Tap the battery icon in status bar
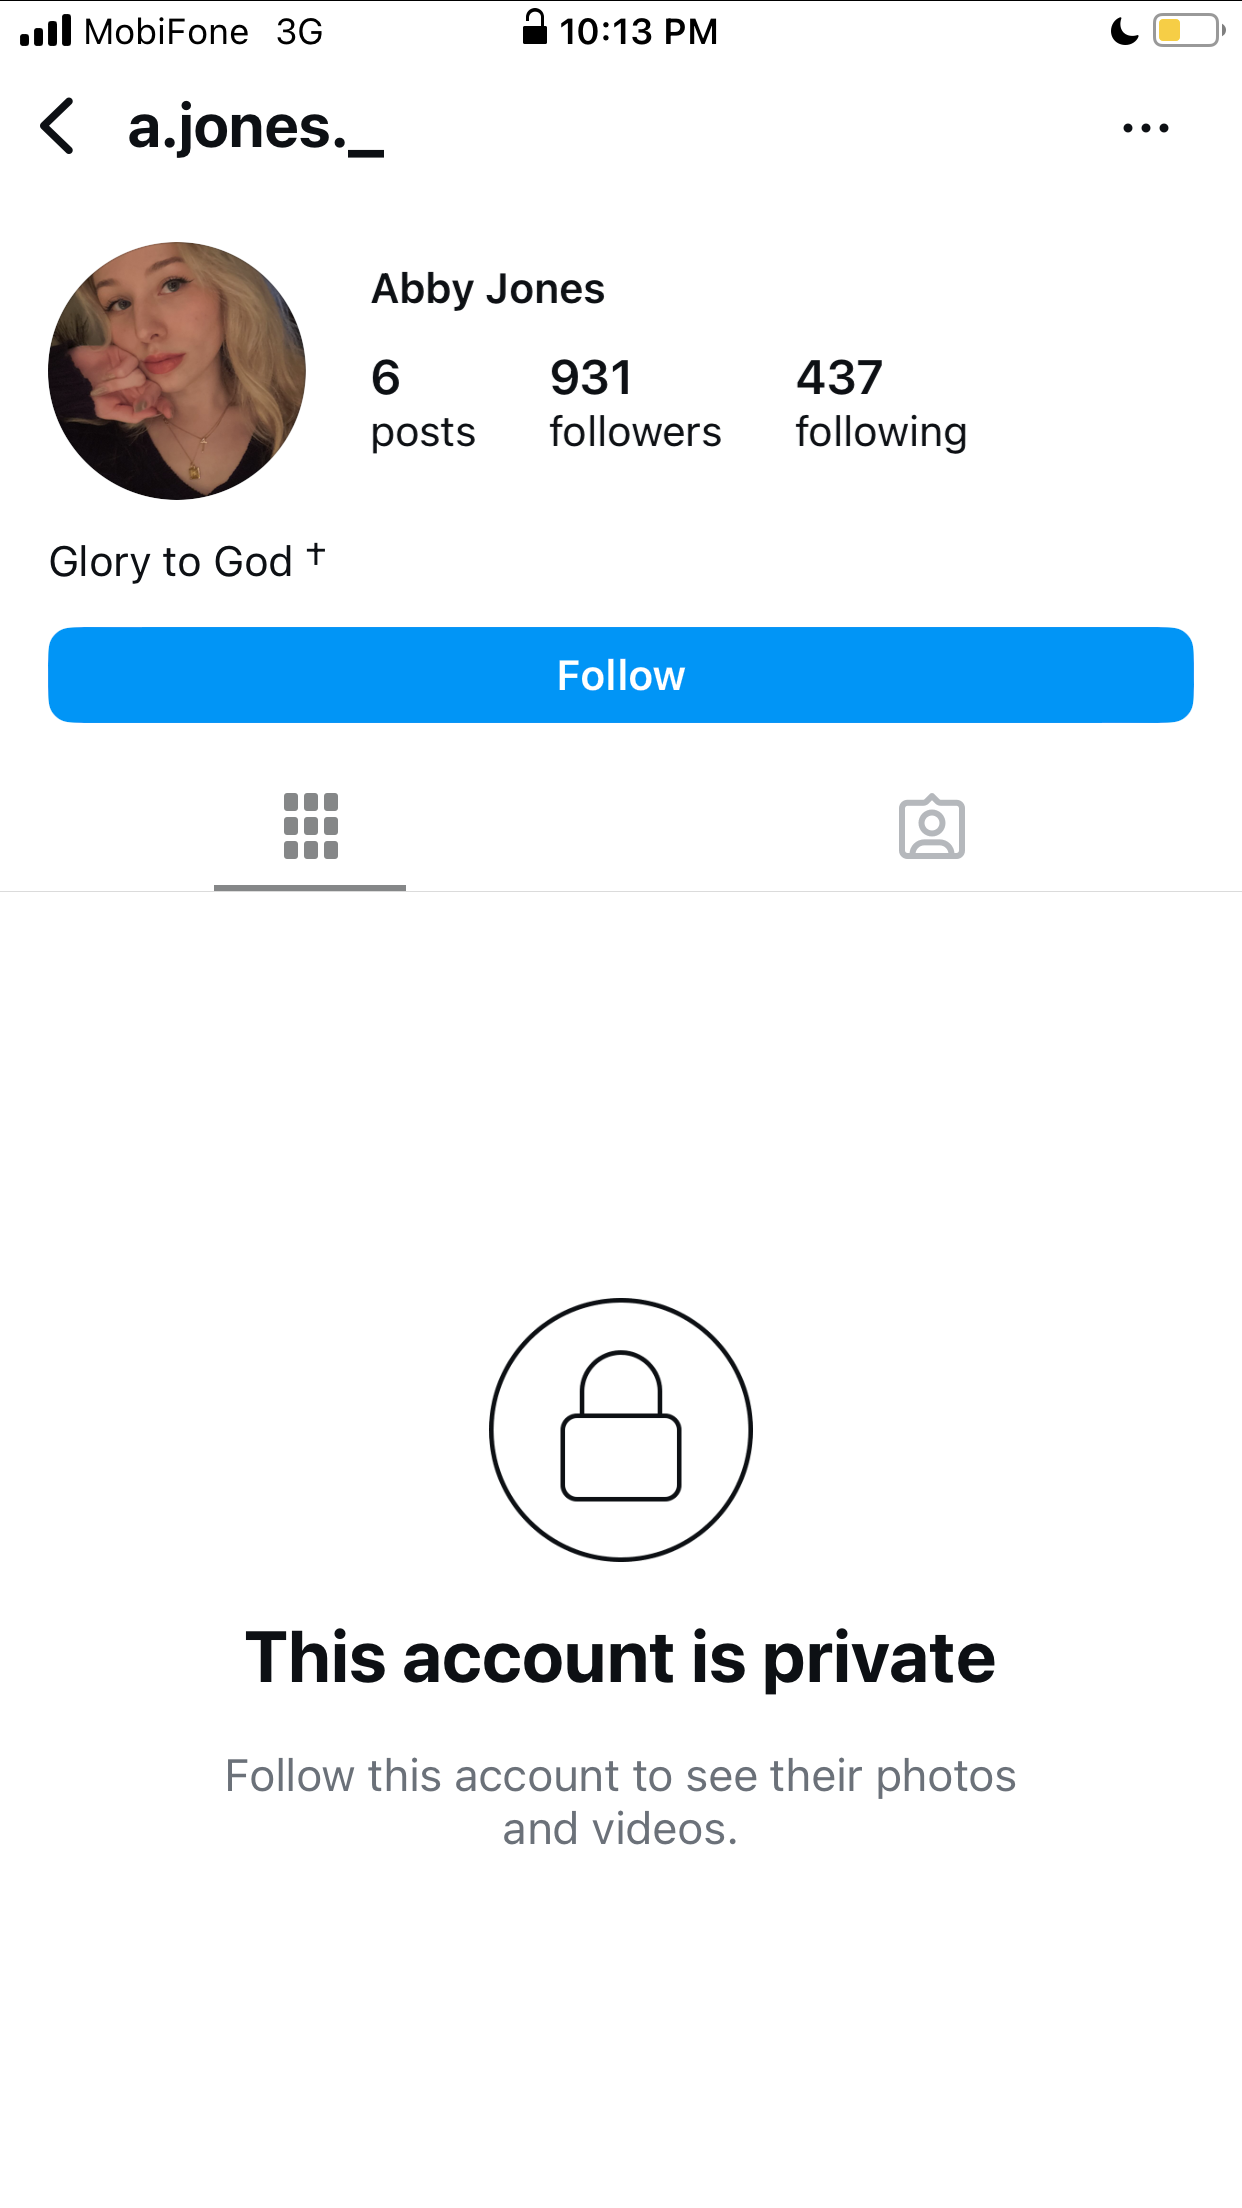The width and height of the screenshot is (1242, 2208). click(x=1189, y=31)
